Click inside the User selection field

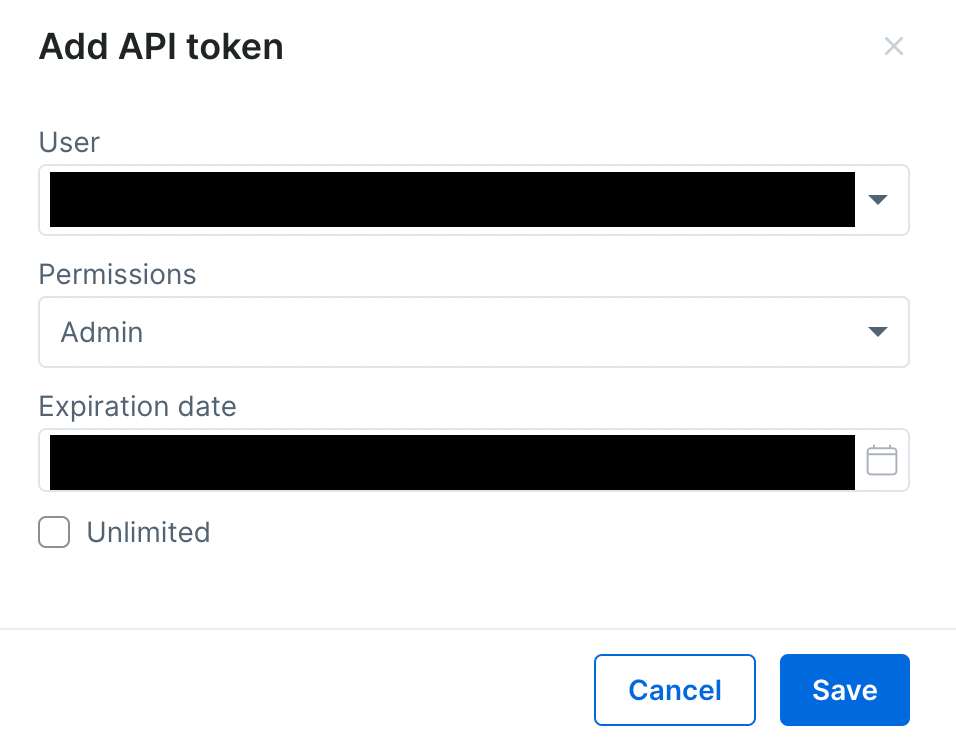coord(451,200)
